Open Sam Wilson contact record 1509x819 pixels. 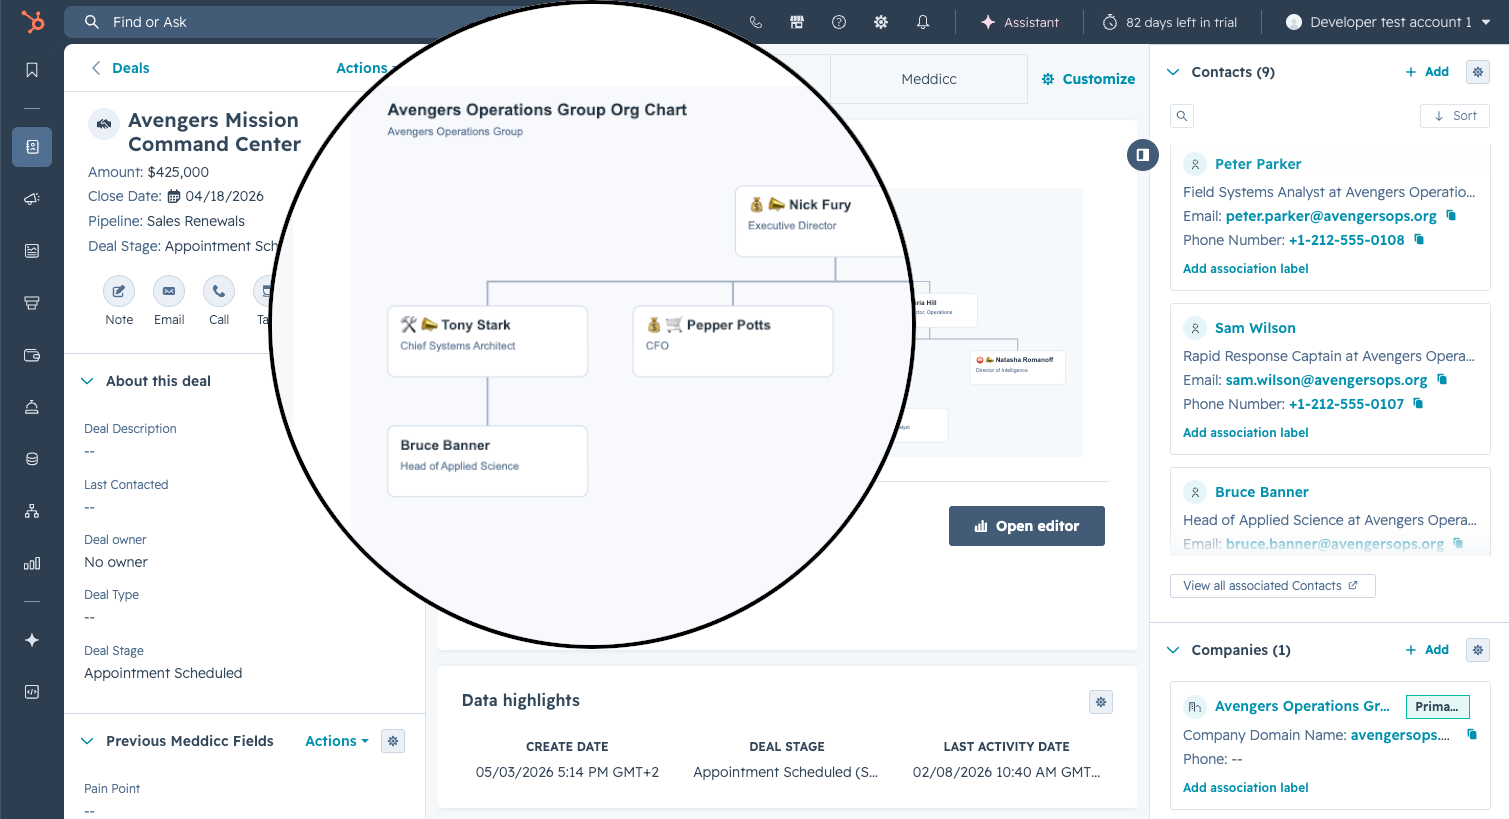pyautogui.click(x=1255, y=328)
